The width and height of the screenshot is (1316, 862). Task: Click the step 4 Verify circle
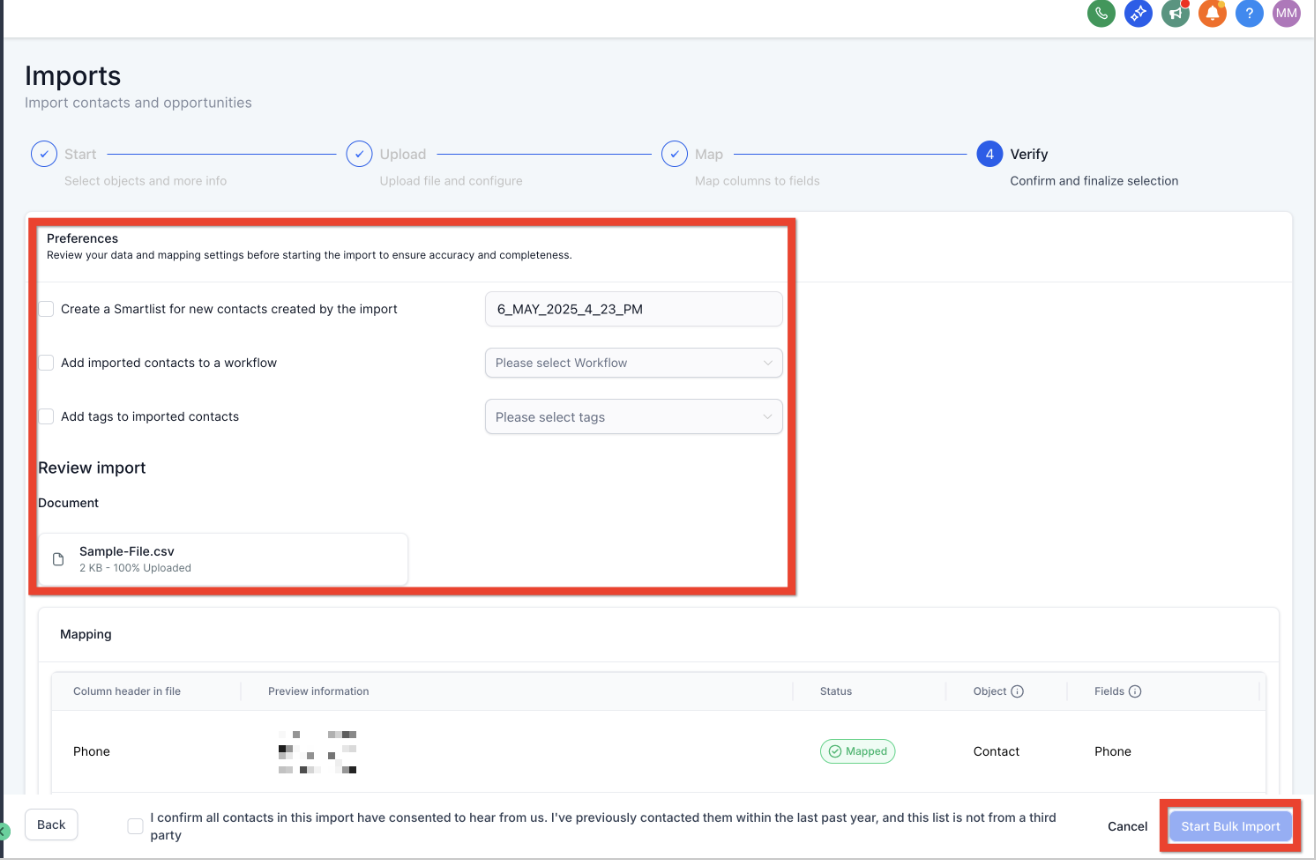989,154
